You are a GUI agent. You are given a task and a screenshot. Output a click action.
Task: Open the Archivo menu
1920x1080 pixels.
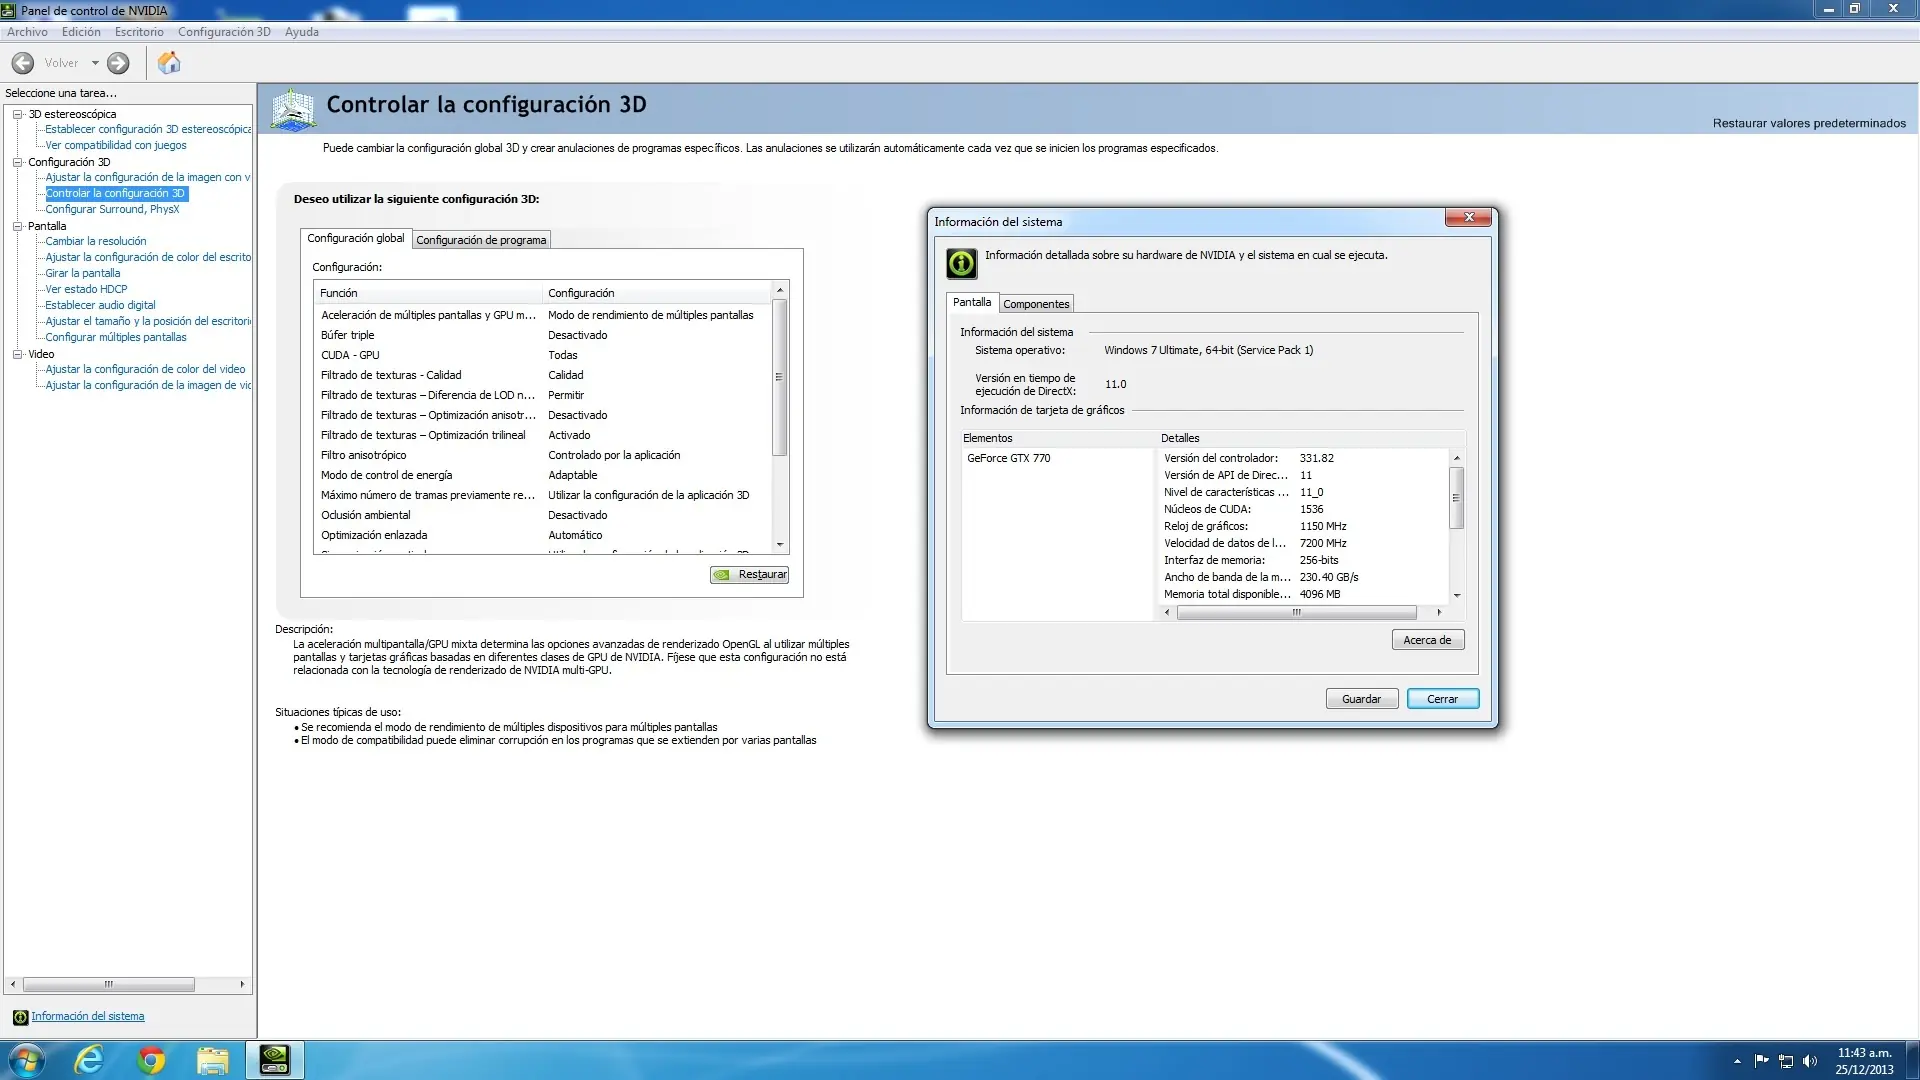[x=27, y=32]
